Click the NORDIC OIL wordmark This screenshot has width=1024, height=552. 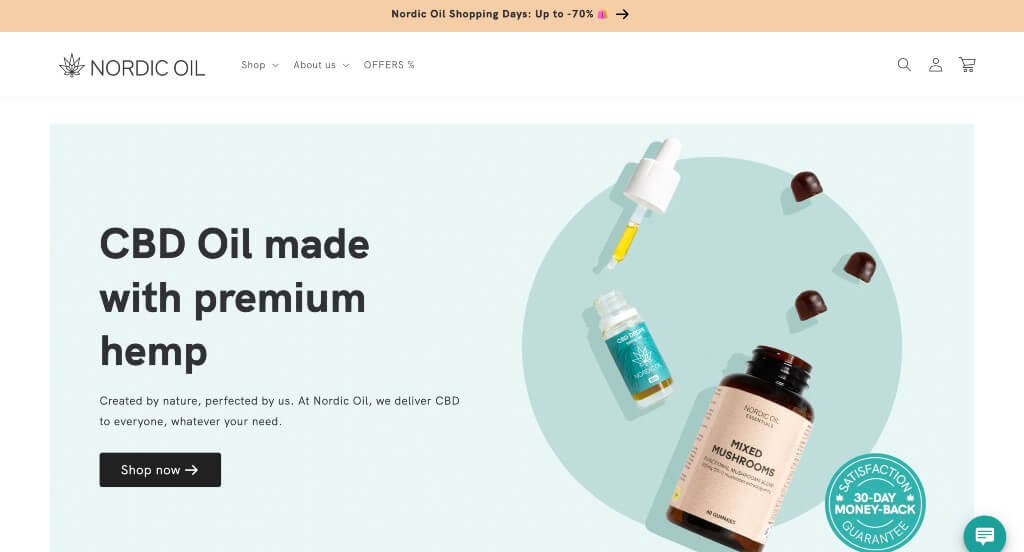tap(148, 68)
